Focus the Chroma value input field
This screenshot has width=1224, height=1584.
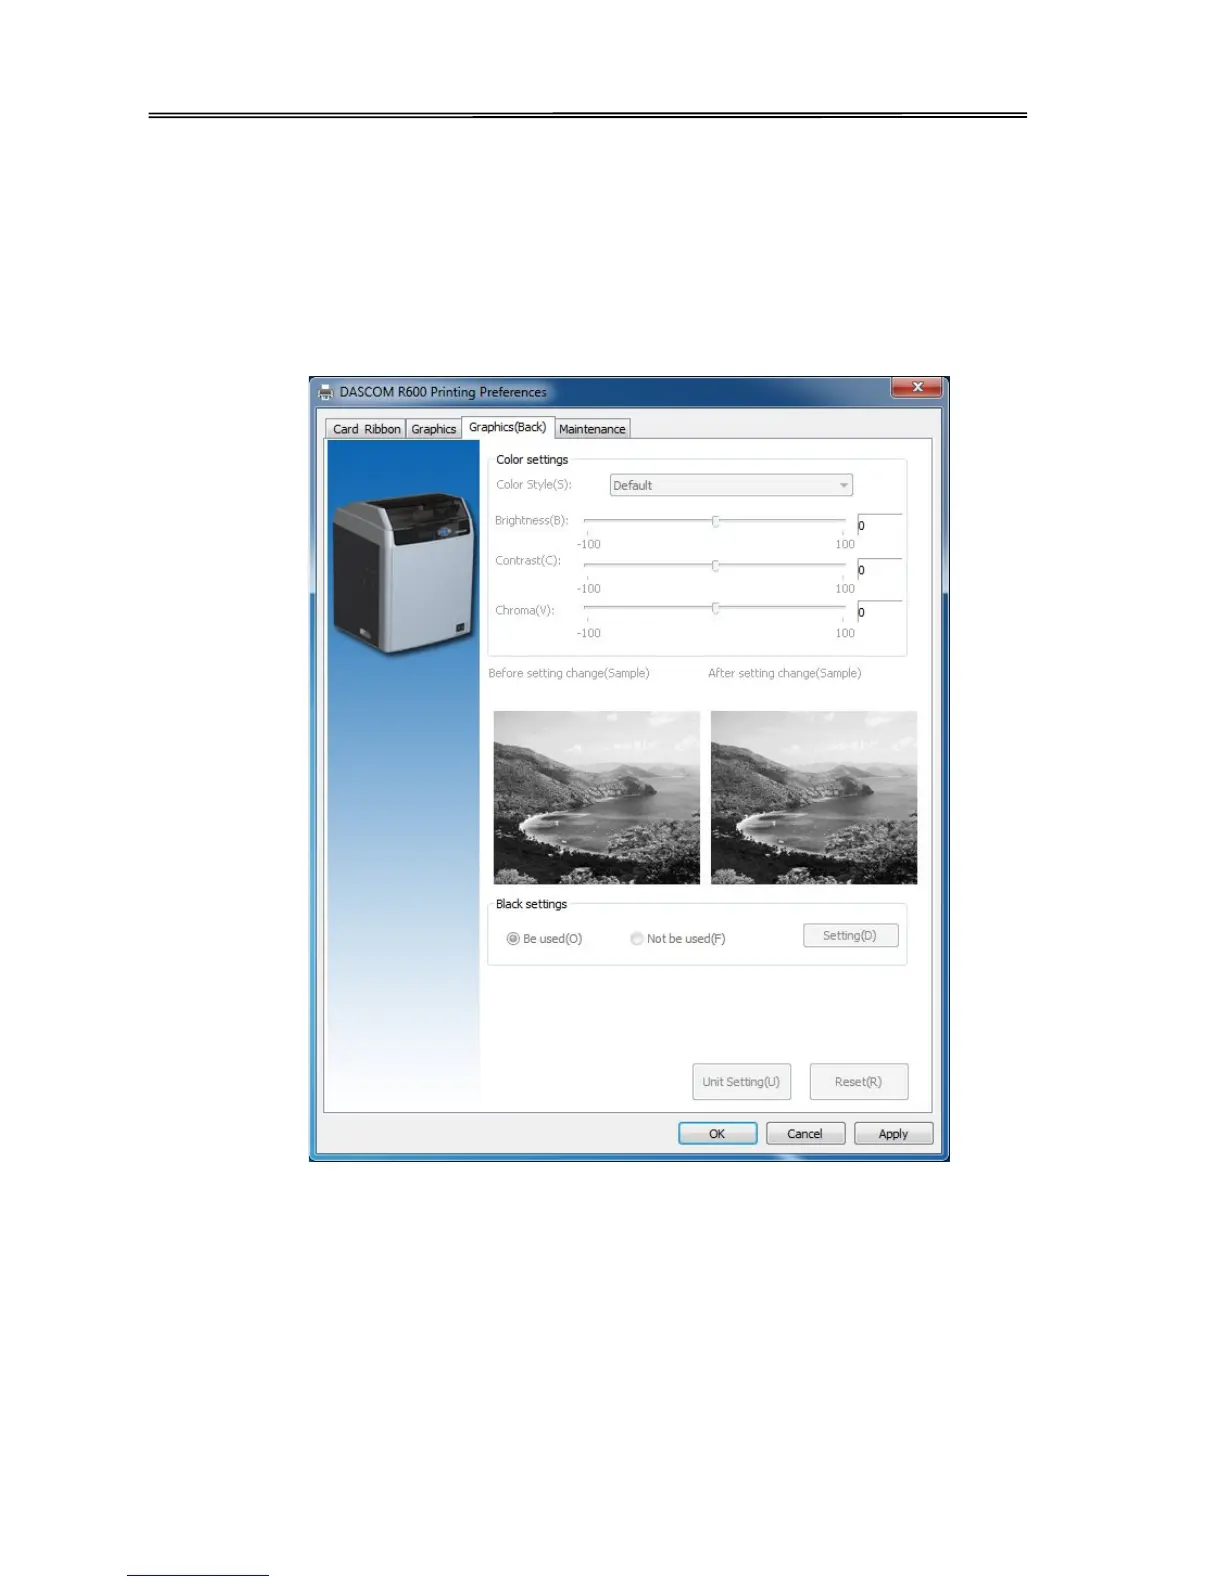(880, 612)
